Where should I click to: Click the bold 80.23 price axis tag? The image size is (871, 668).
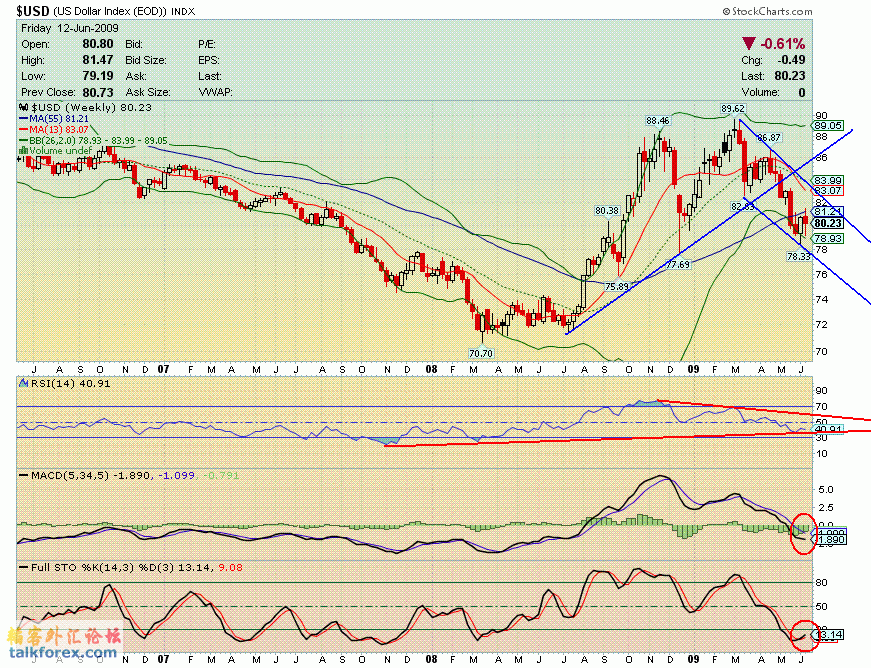click(828, 223)
